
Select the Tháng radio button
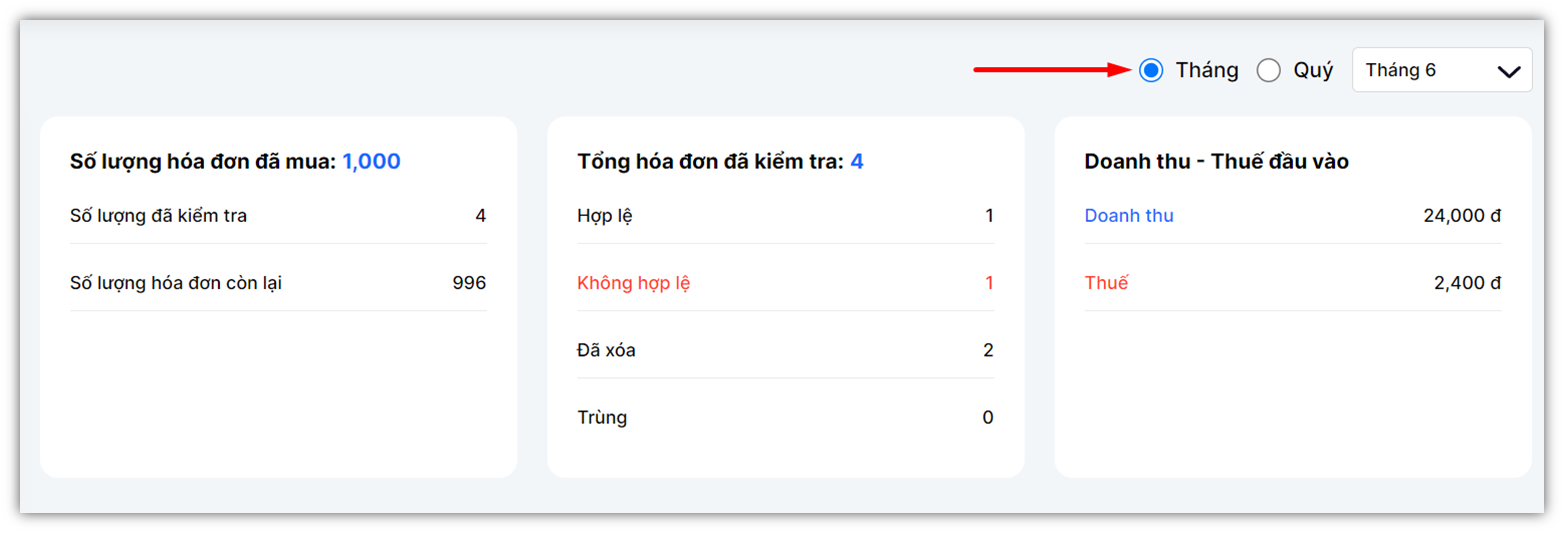[x=1151, y=70]
